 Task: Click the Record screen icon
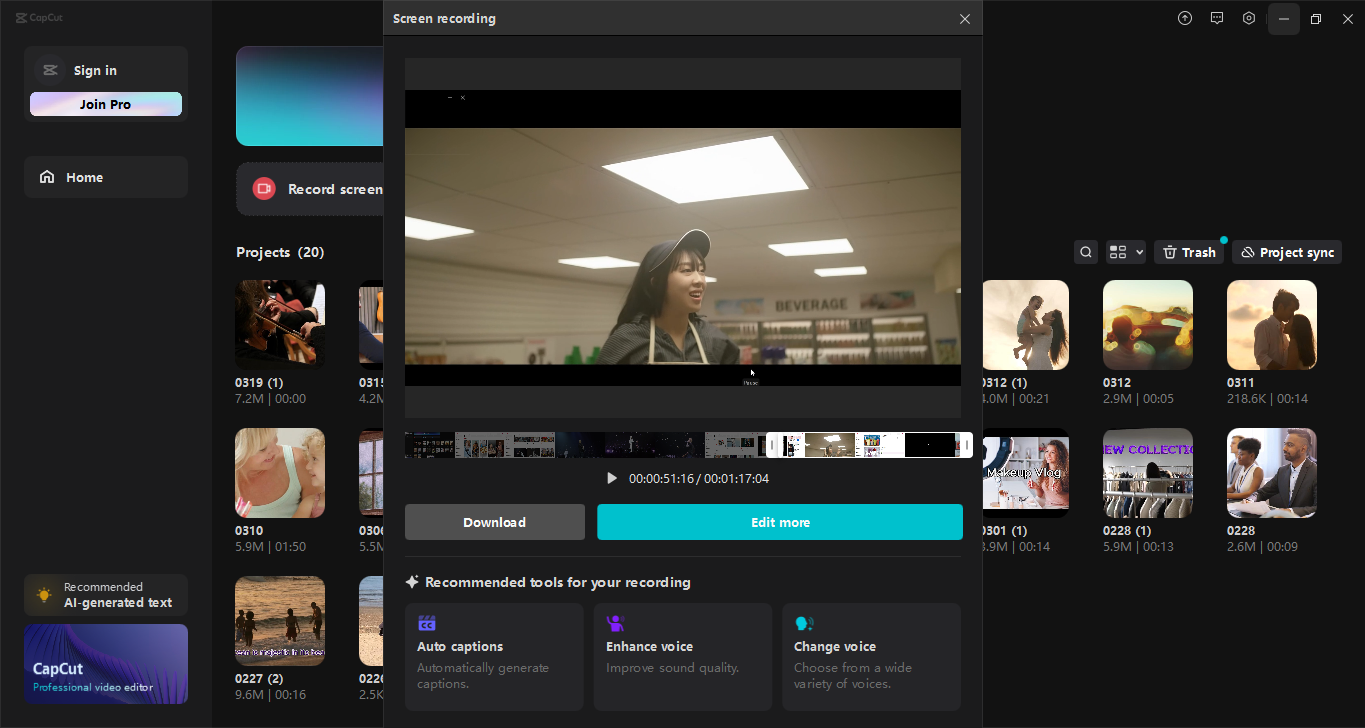pyautogui.click(x=263, y=188)
